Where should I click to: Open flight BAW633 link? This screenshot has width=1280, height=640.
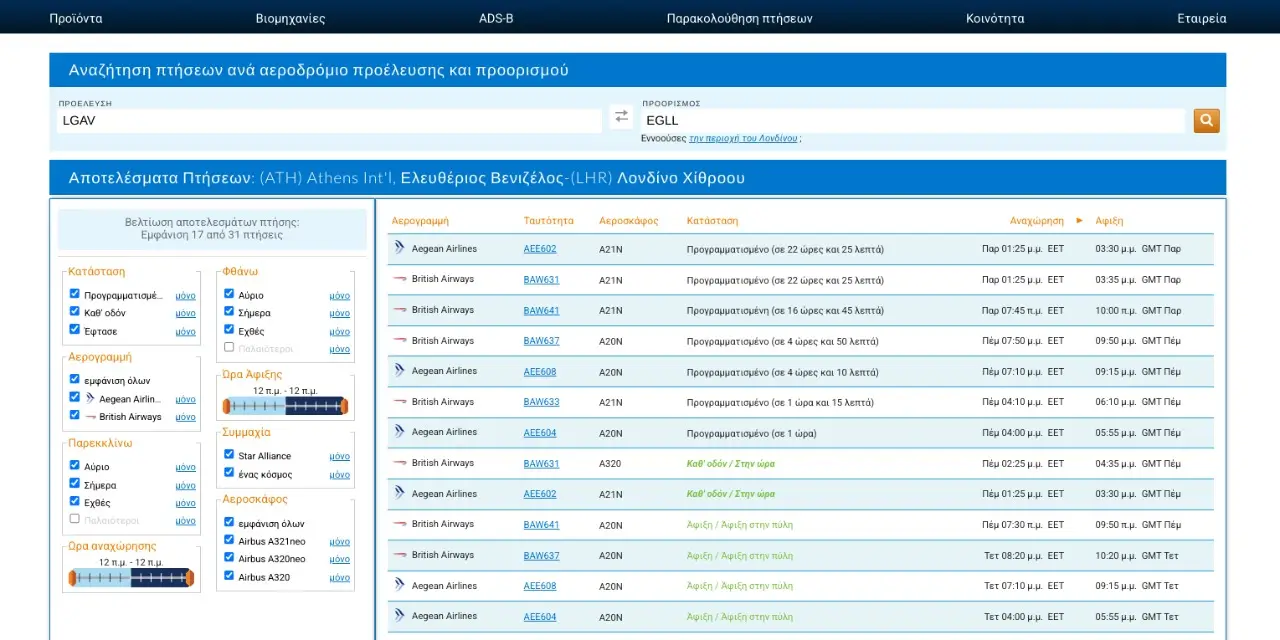point(541,402)
